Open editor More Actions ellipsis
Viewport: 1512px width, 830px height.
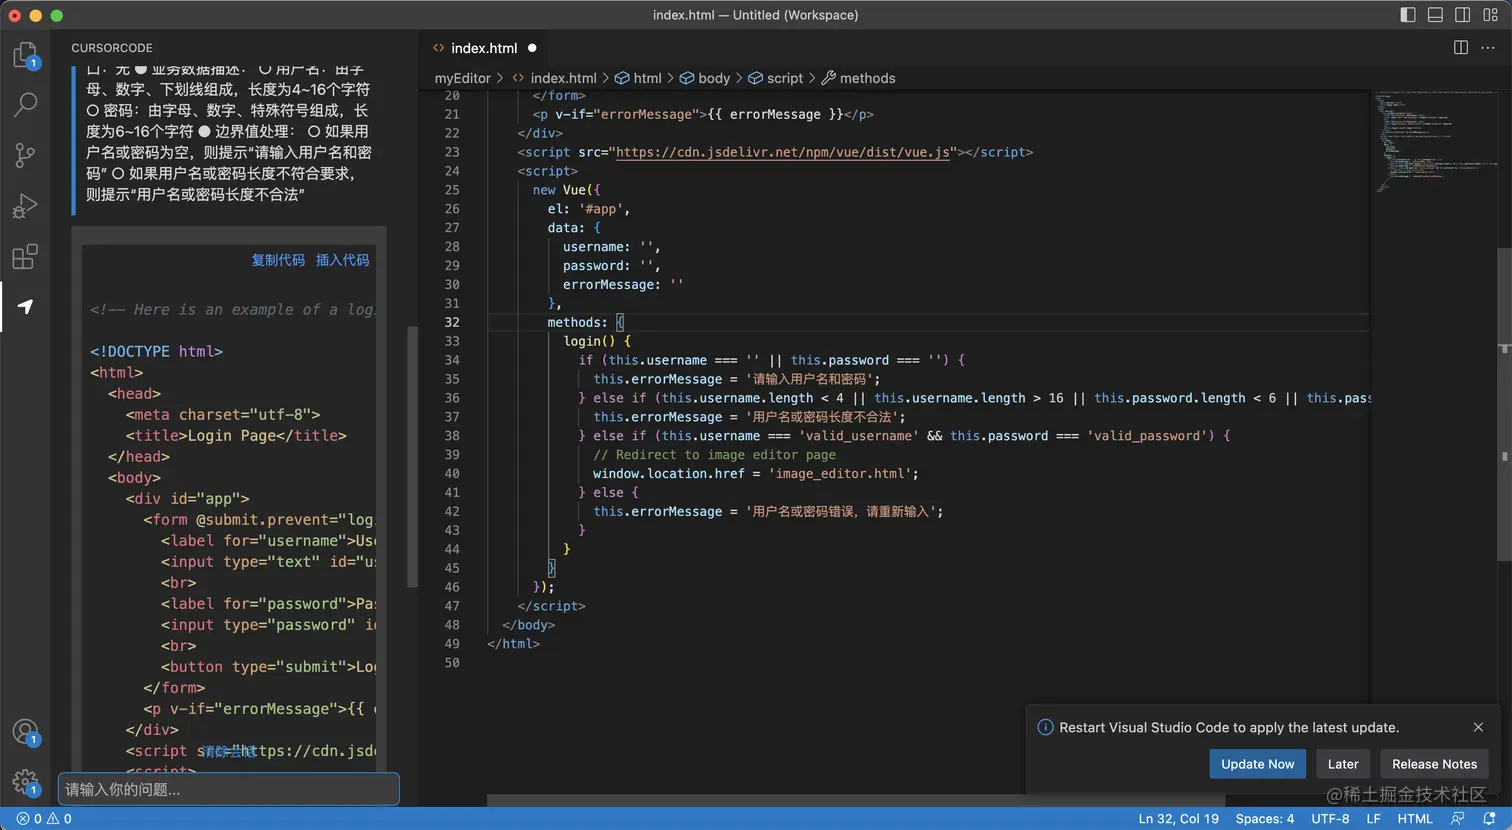(1488, 48)
